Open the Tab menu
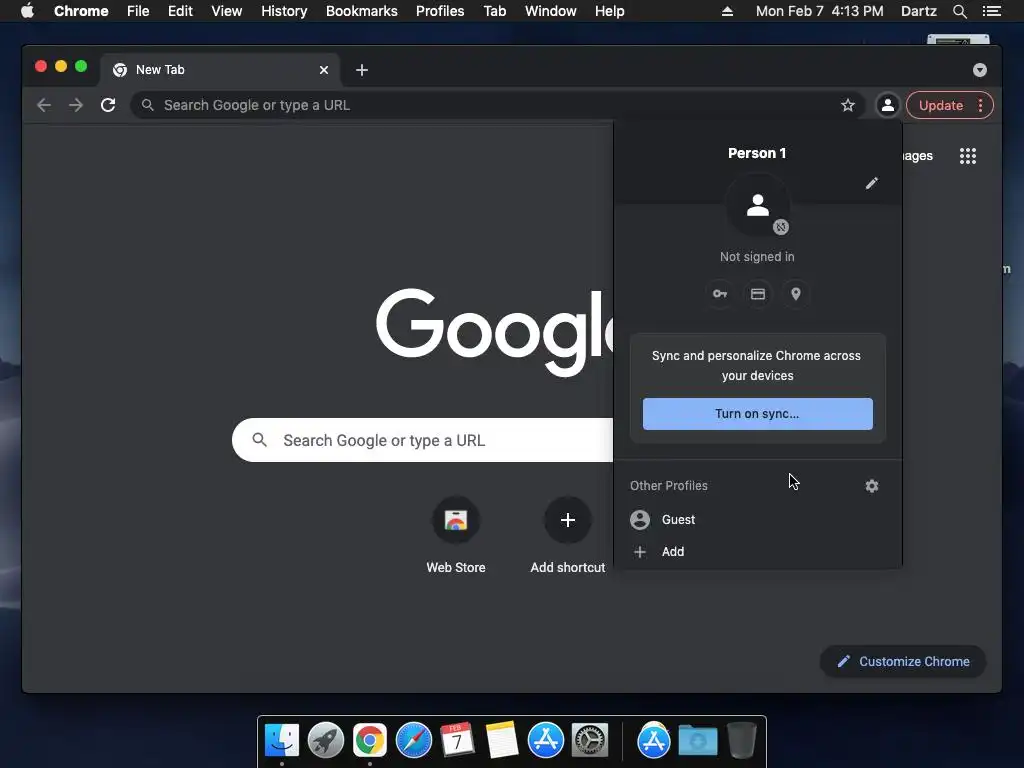1024x768 pixels. [x=494, y=11]
